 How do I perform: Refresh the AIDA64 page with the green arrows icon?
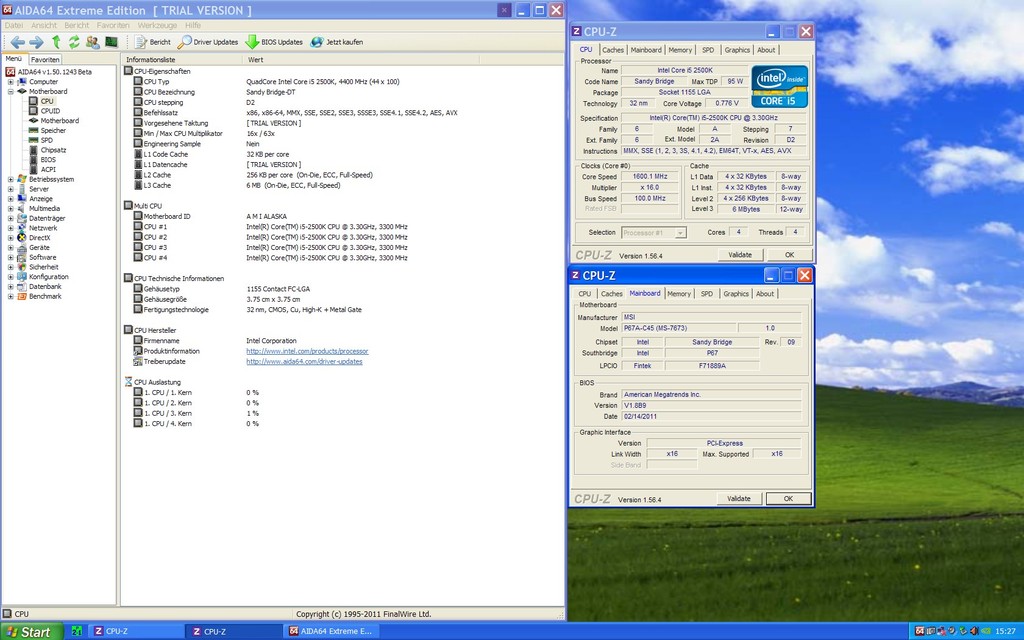74,42
